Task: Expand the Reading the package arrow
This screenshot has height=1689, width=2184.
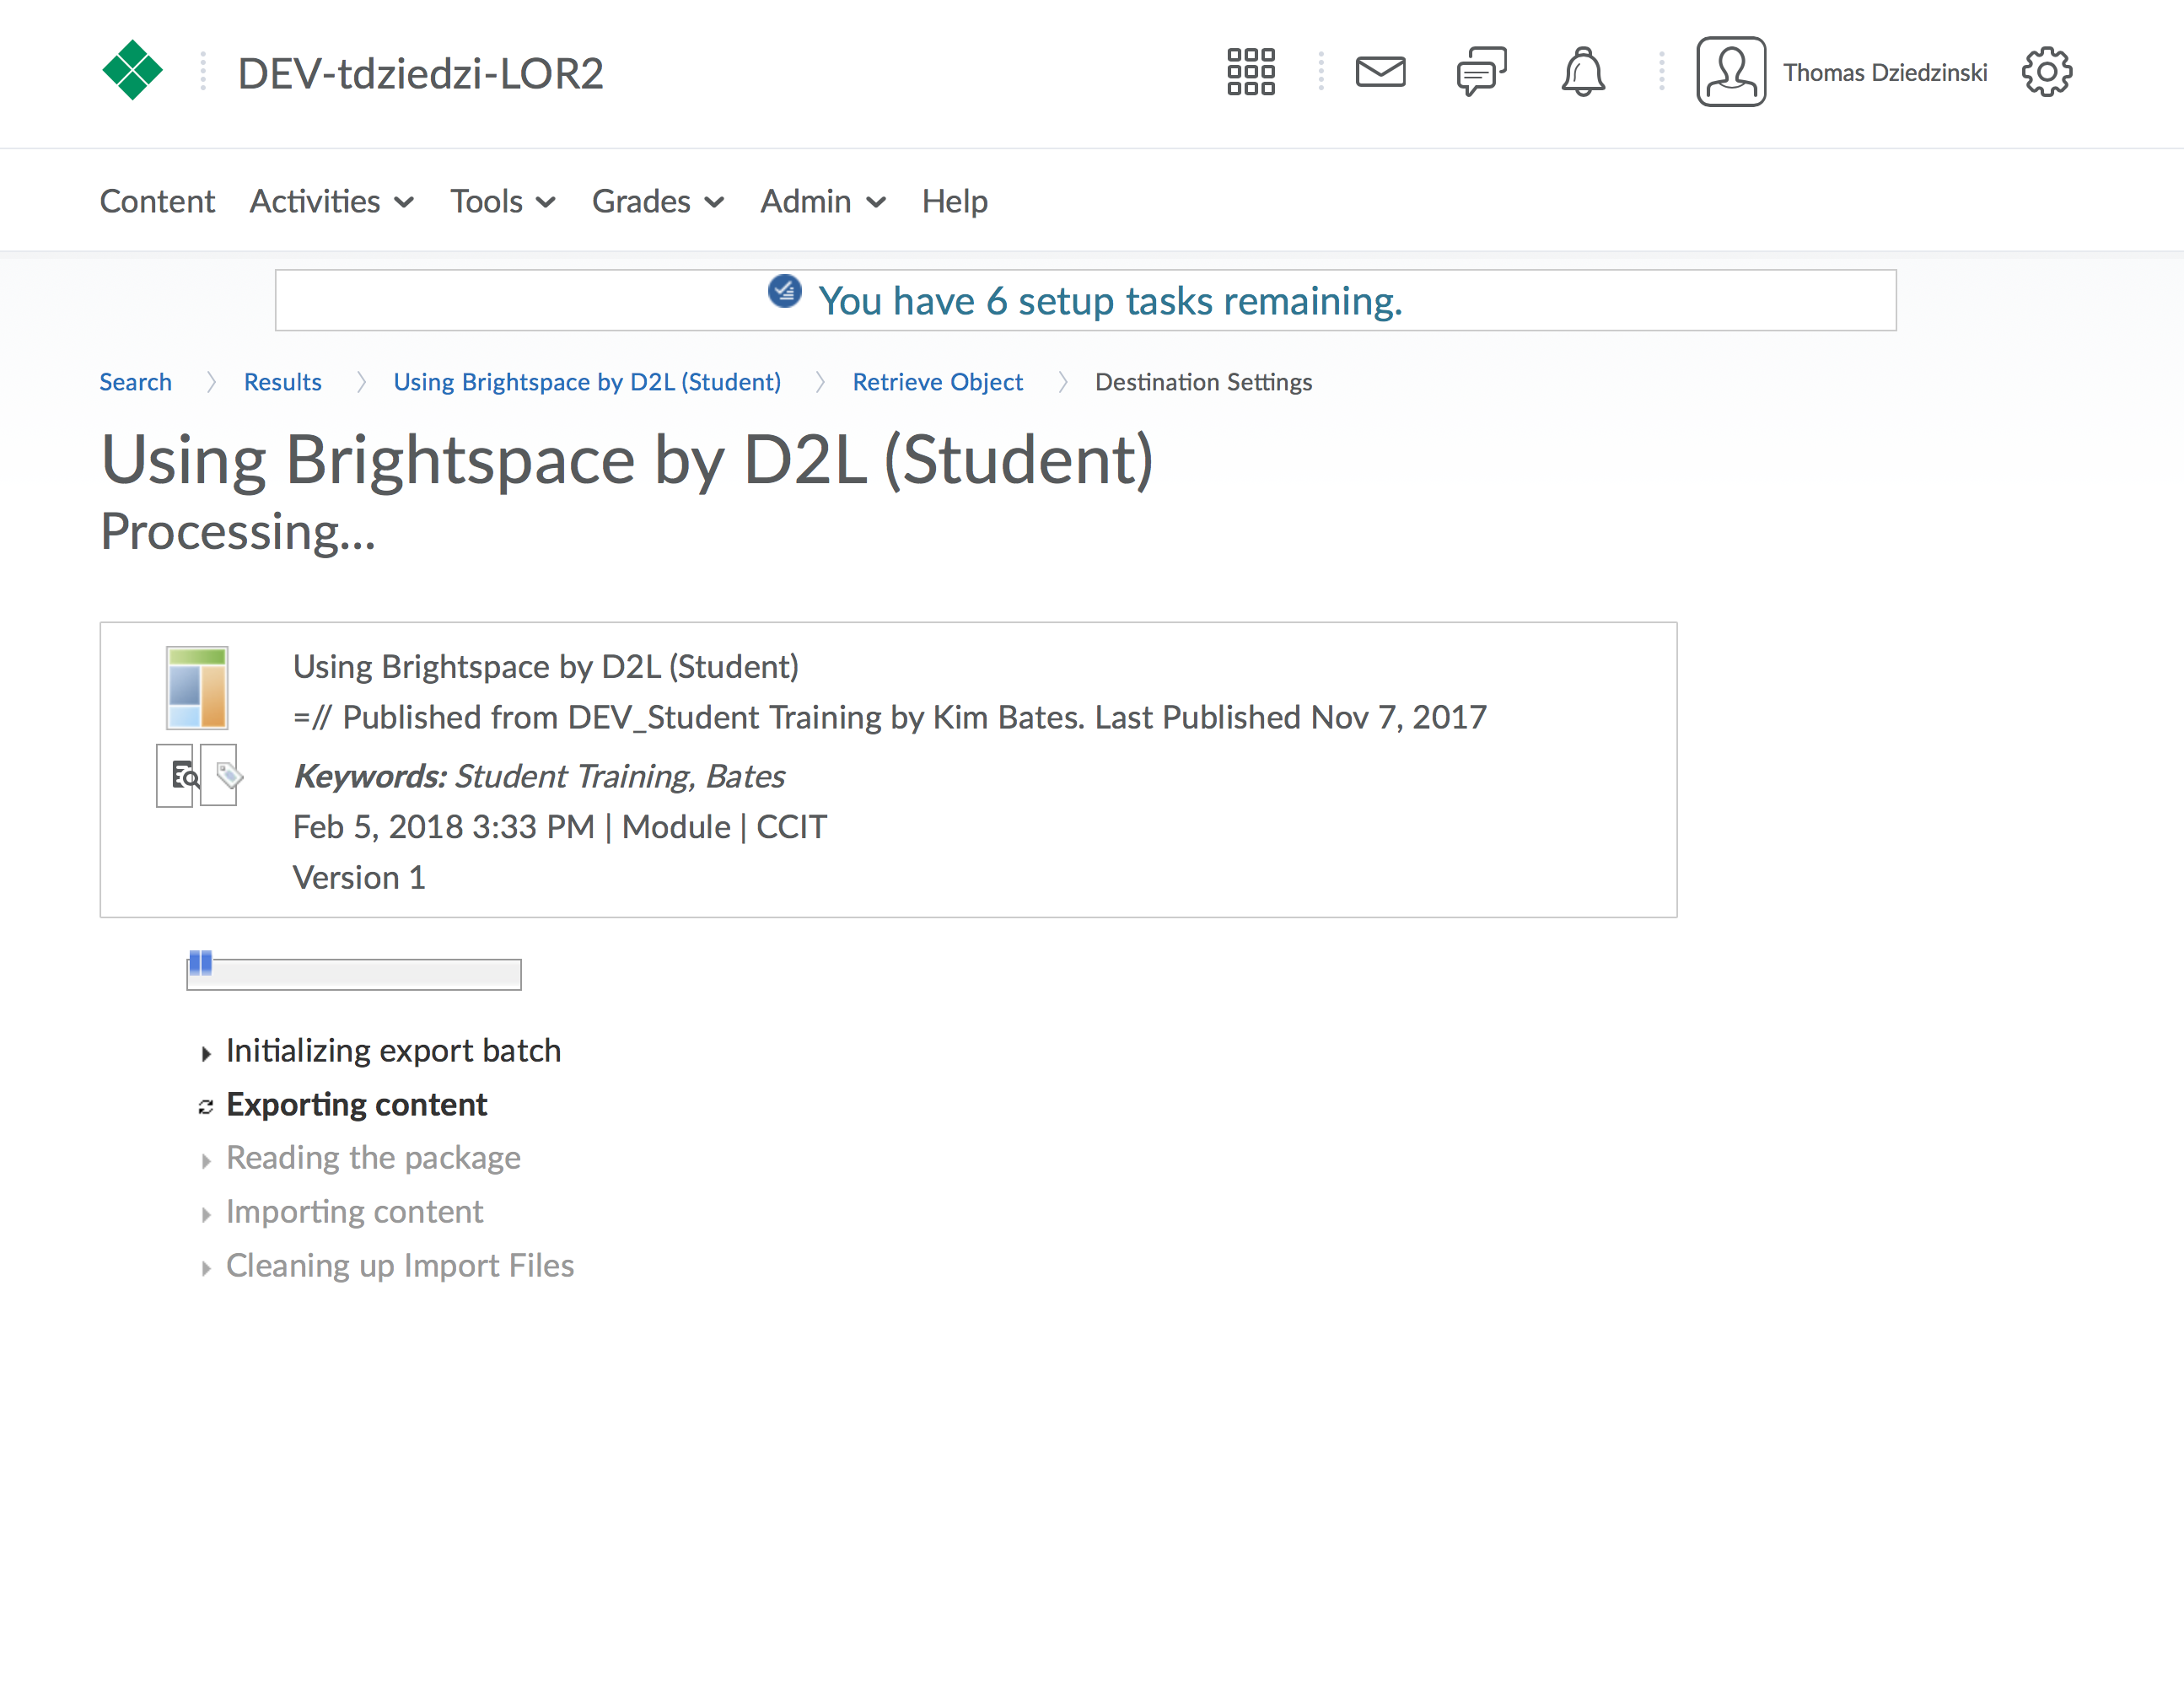Action: click(x=206, y=1160)
